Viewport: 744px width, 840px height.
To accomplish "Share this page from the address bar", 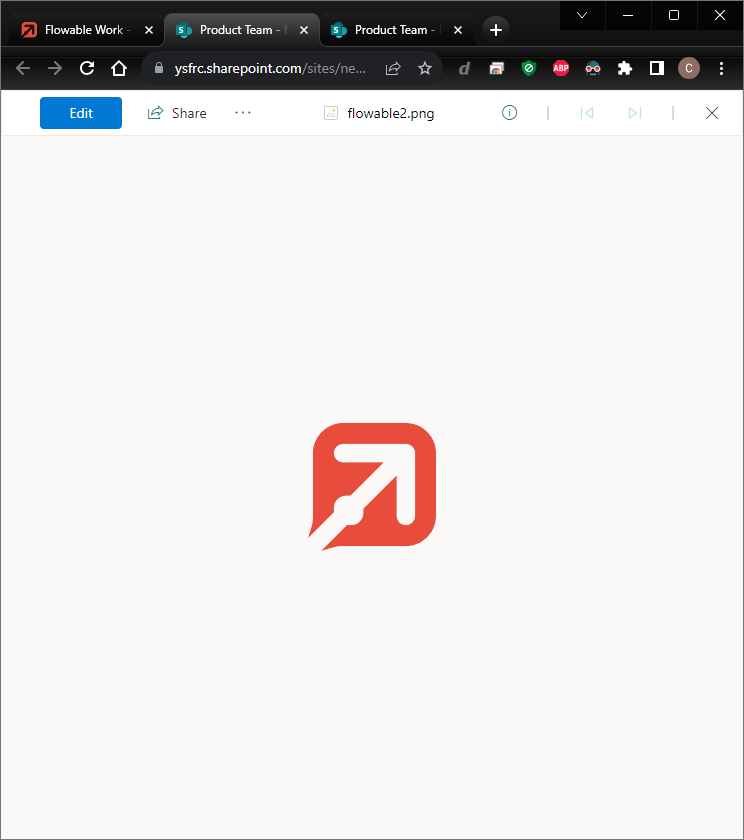I will [x=393, y=68].
